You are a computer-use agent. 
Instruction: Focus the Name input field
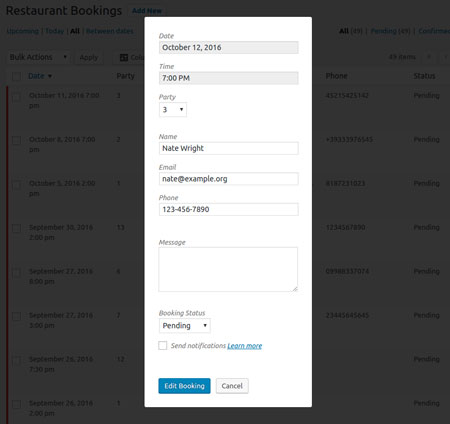[x=229, y=148]
